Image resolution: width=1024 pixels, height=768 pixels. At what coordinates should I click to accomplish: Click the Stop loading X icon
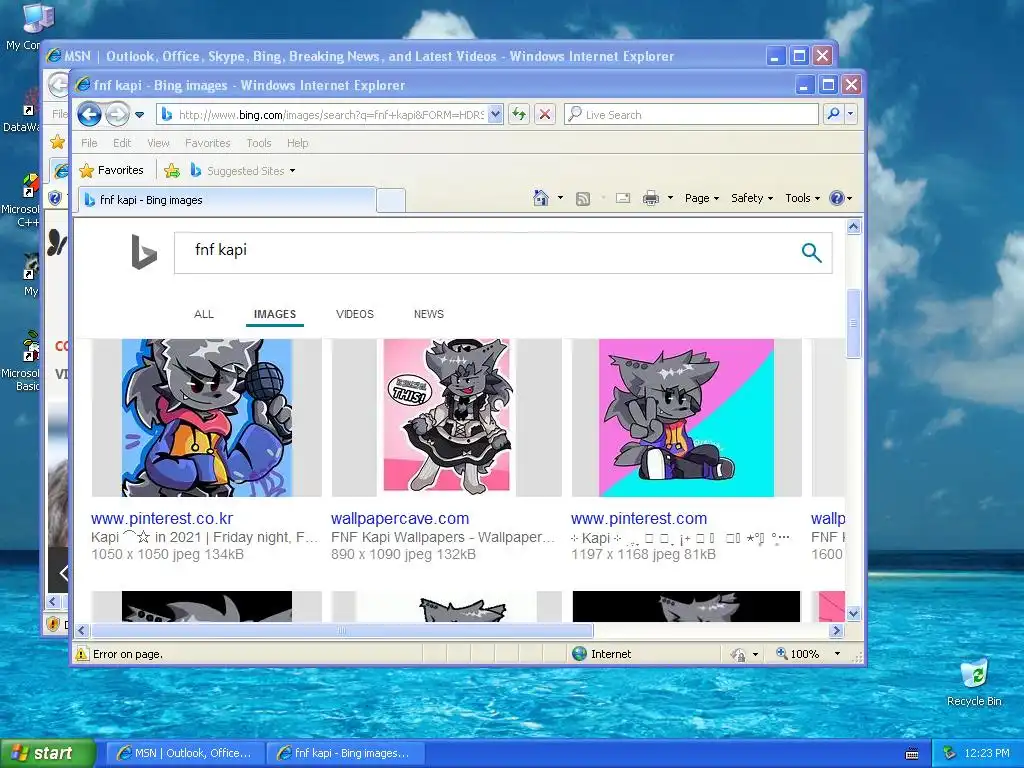(545, 115)
